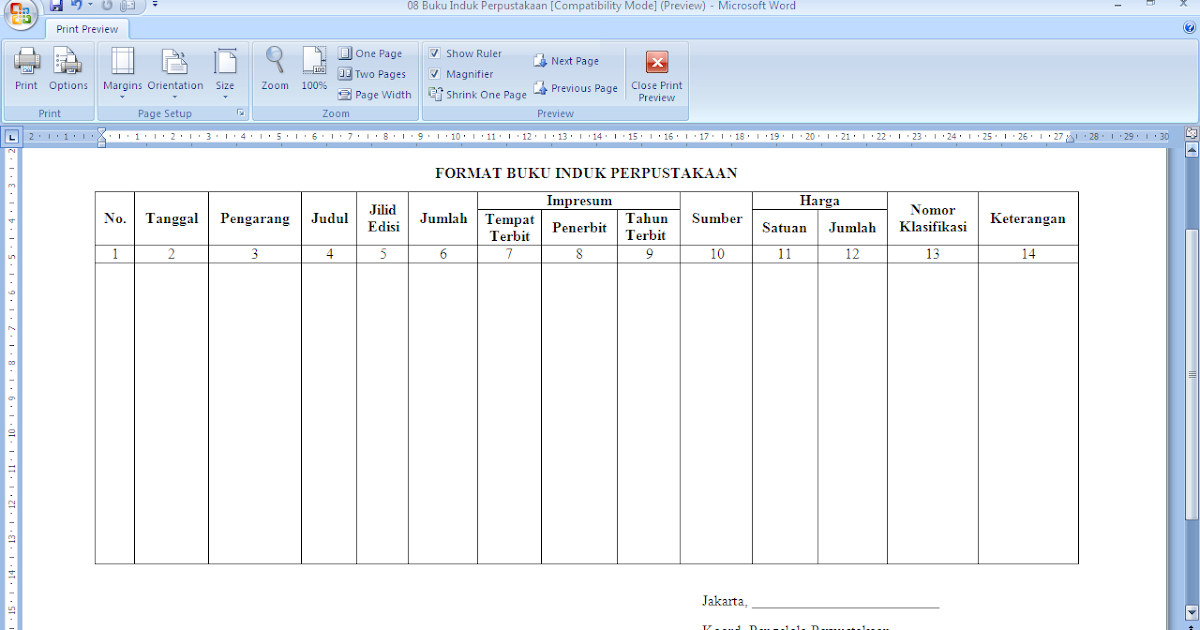Open Microsoft Office Word Help
Screen dimensions: 1200x630
[x=1189, y=29]
